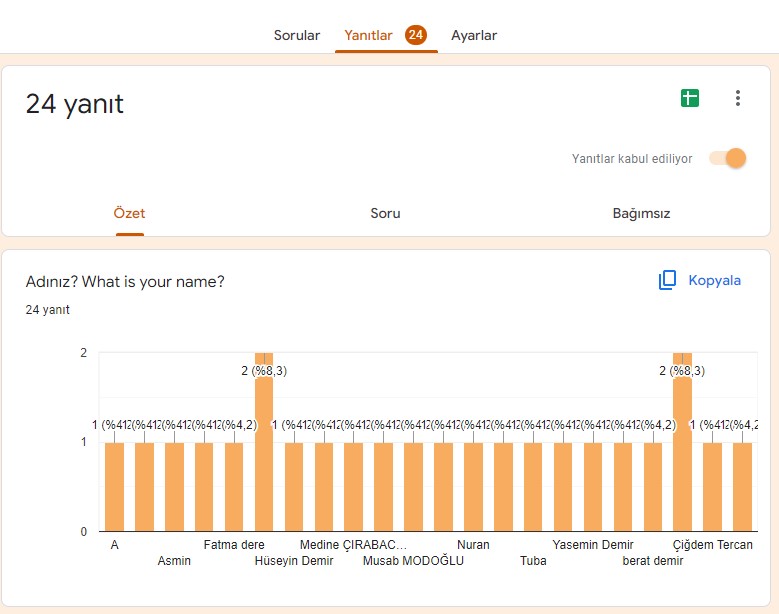Viewport: 779px width, 614px height.
Task: Show the Özet summary view
Action: [x=129, y=213]
